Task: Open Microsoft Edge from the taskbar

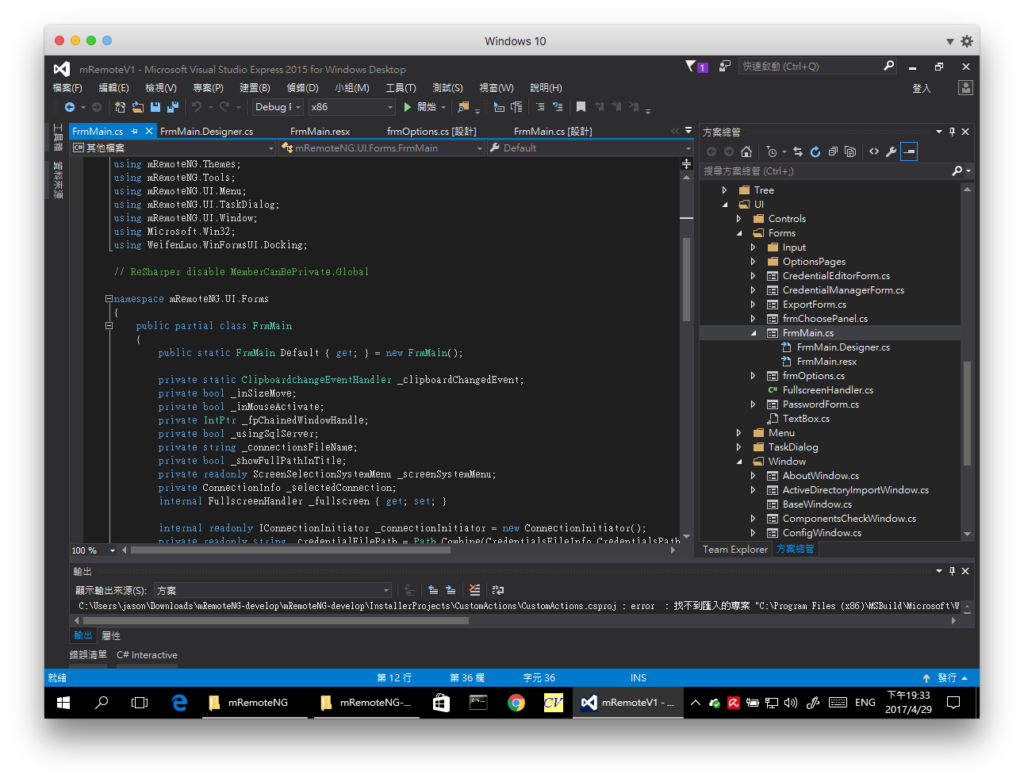Action: coord(179,702)
